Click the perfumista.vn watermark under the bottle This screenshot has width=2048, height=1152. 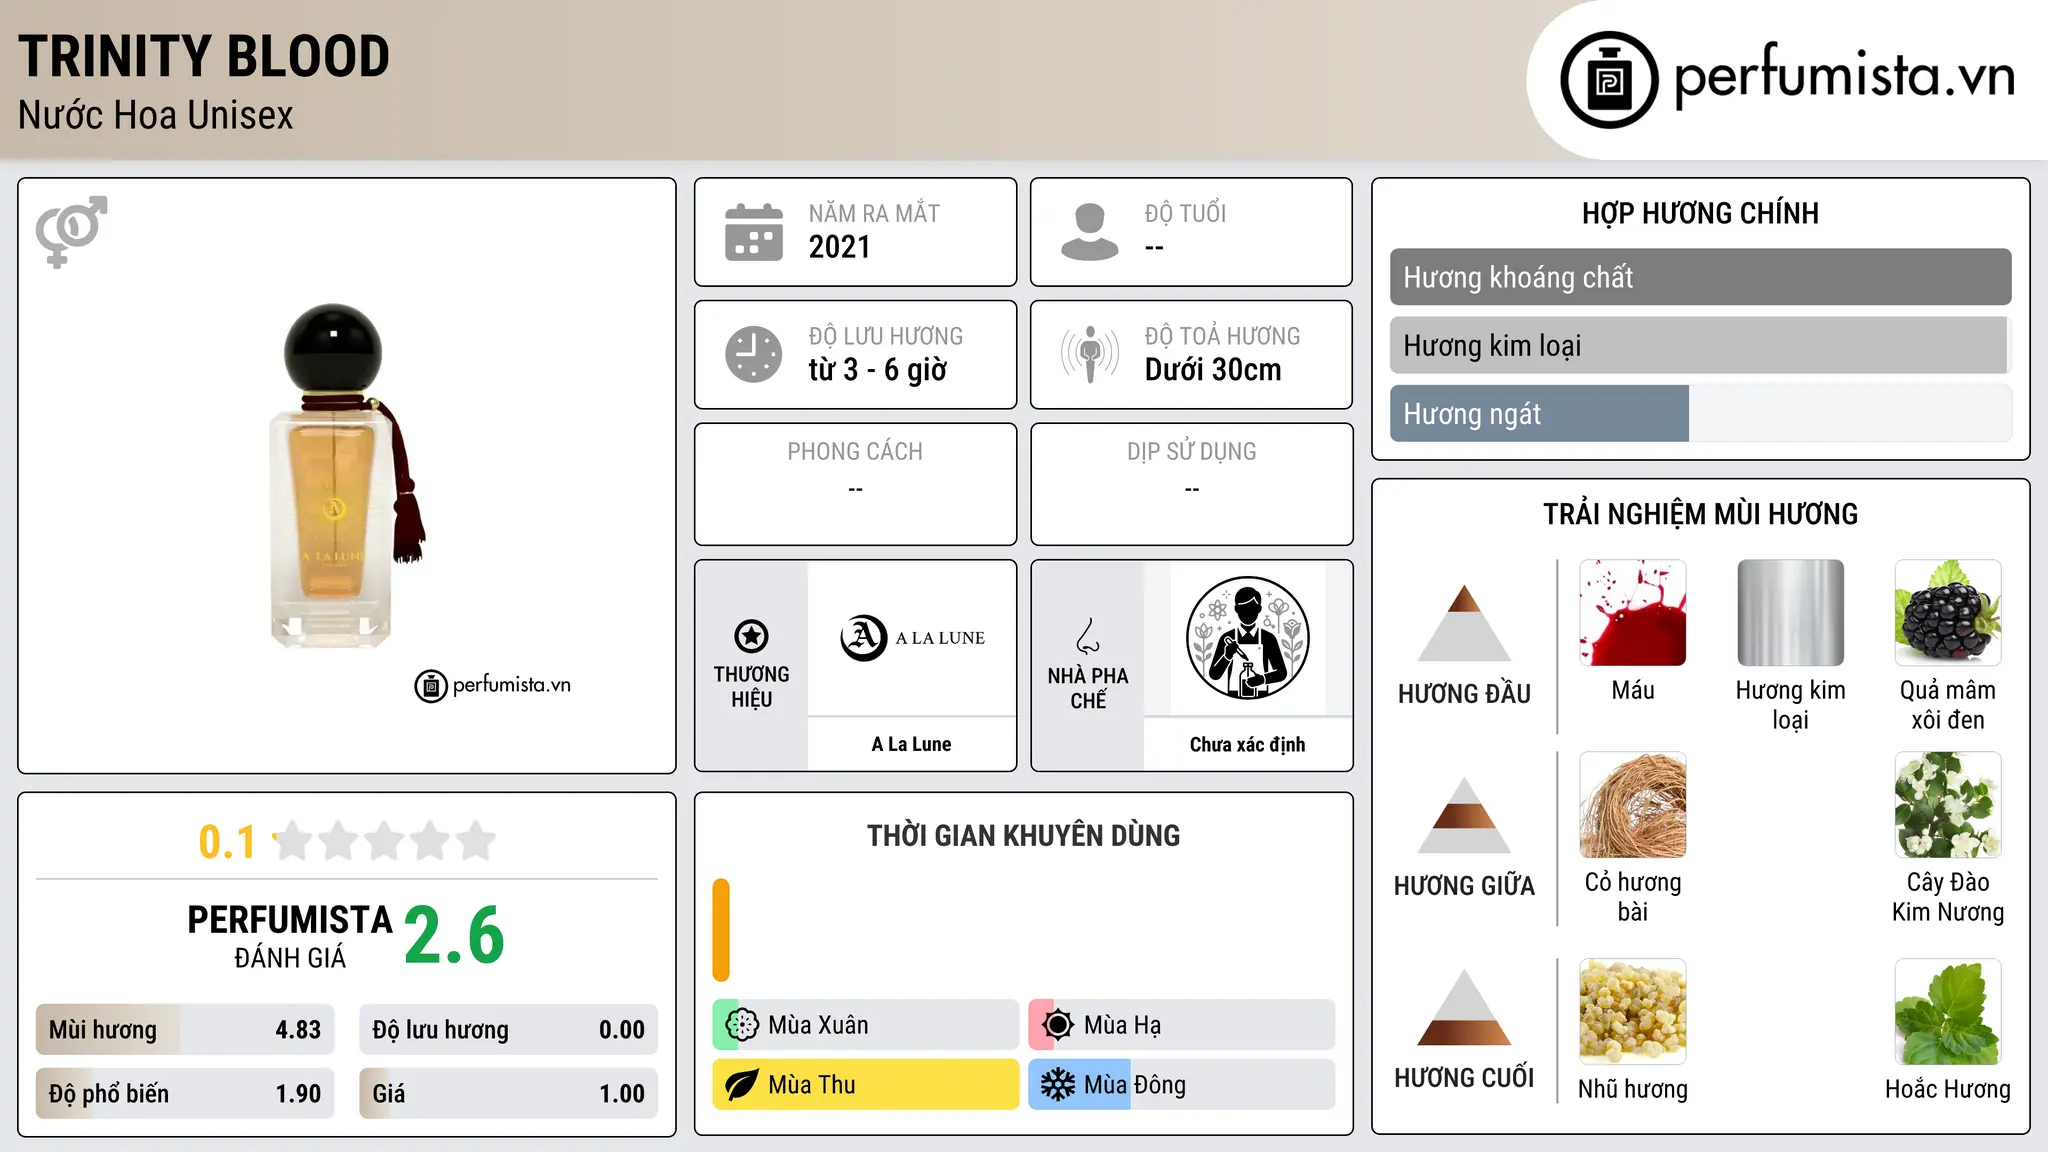coord(493,685)
